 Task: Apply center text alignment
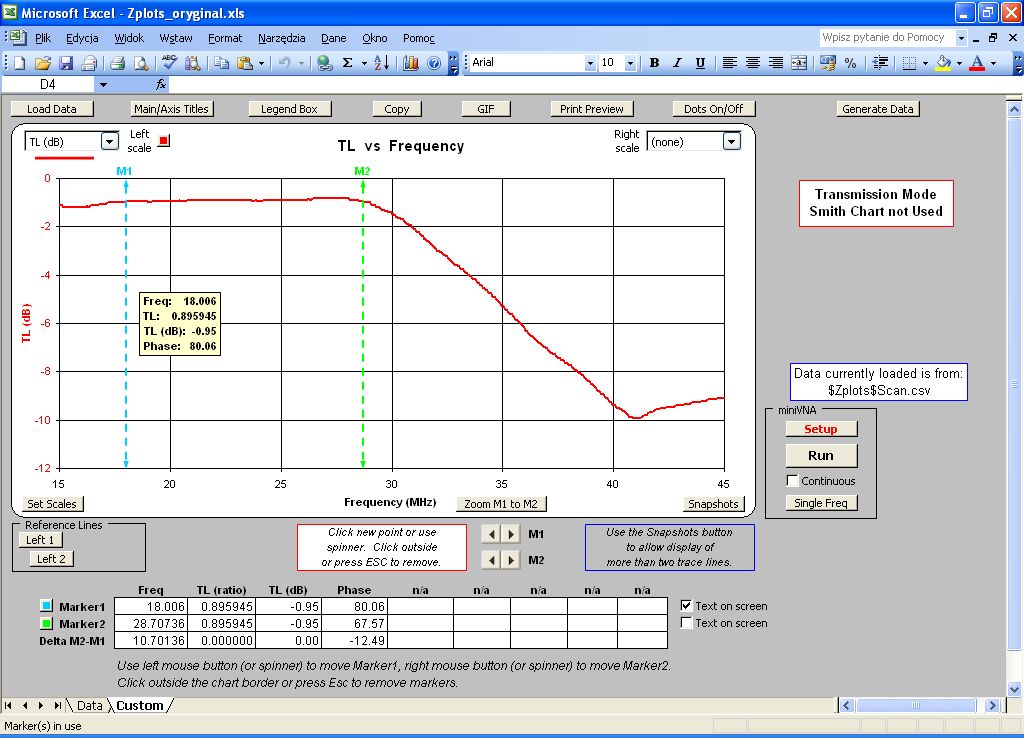click(753, 63)
